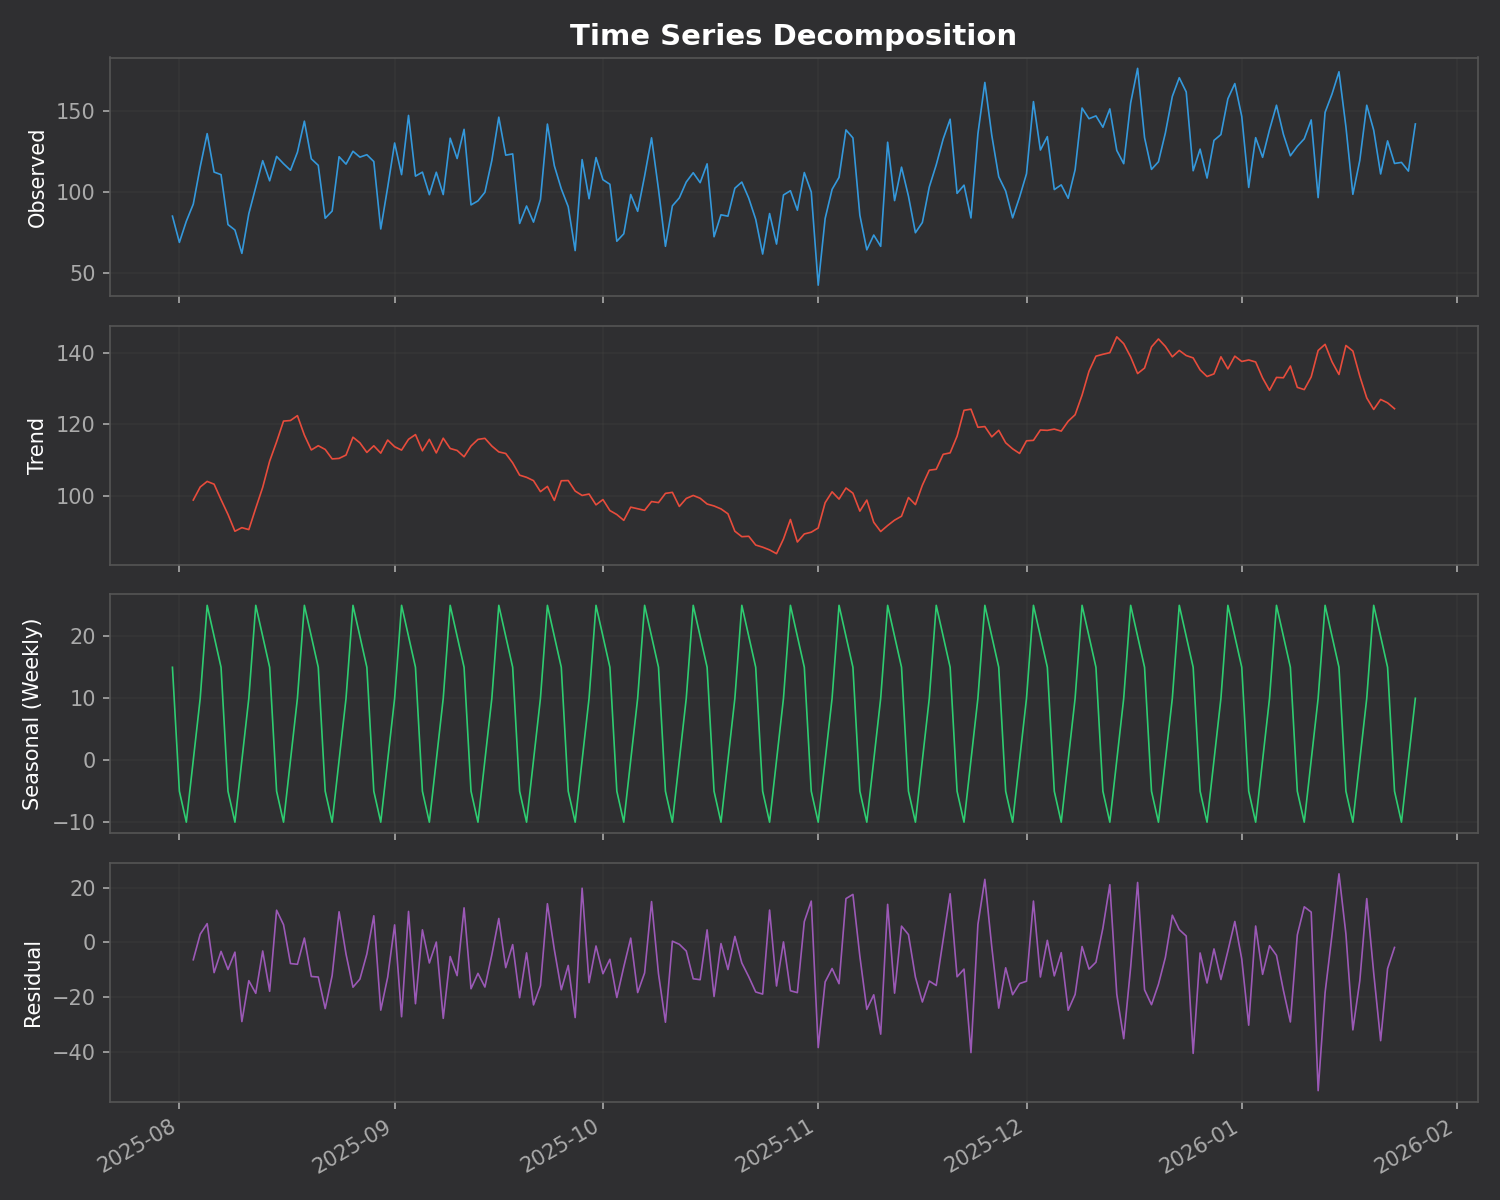1500x1200 pixels.
Task: Click the 10 tick on Seasonal axis
Action: [x=87, y=698]
